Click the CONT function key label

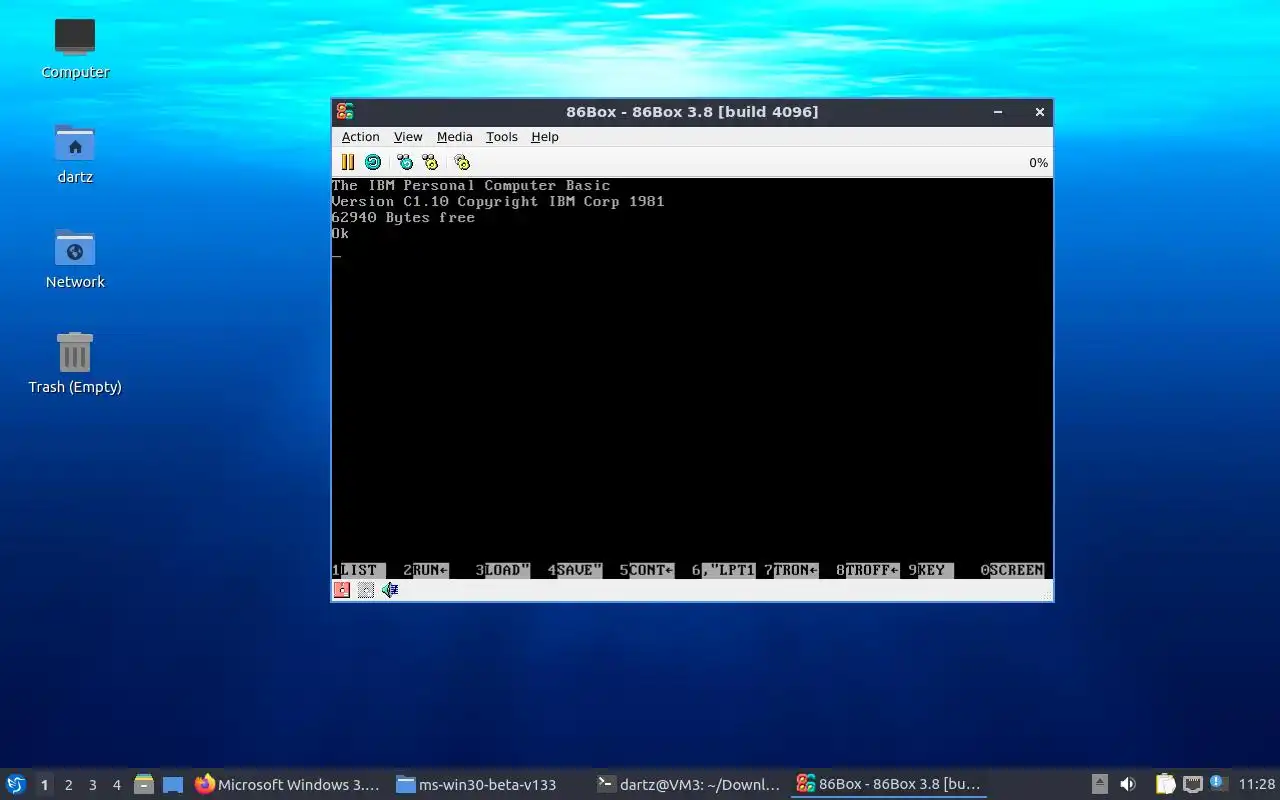pyautogui.click(x=651, y=570)
